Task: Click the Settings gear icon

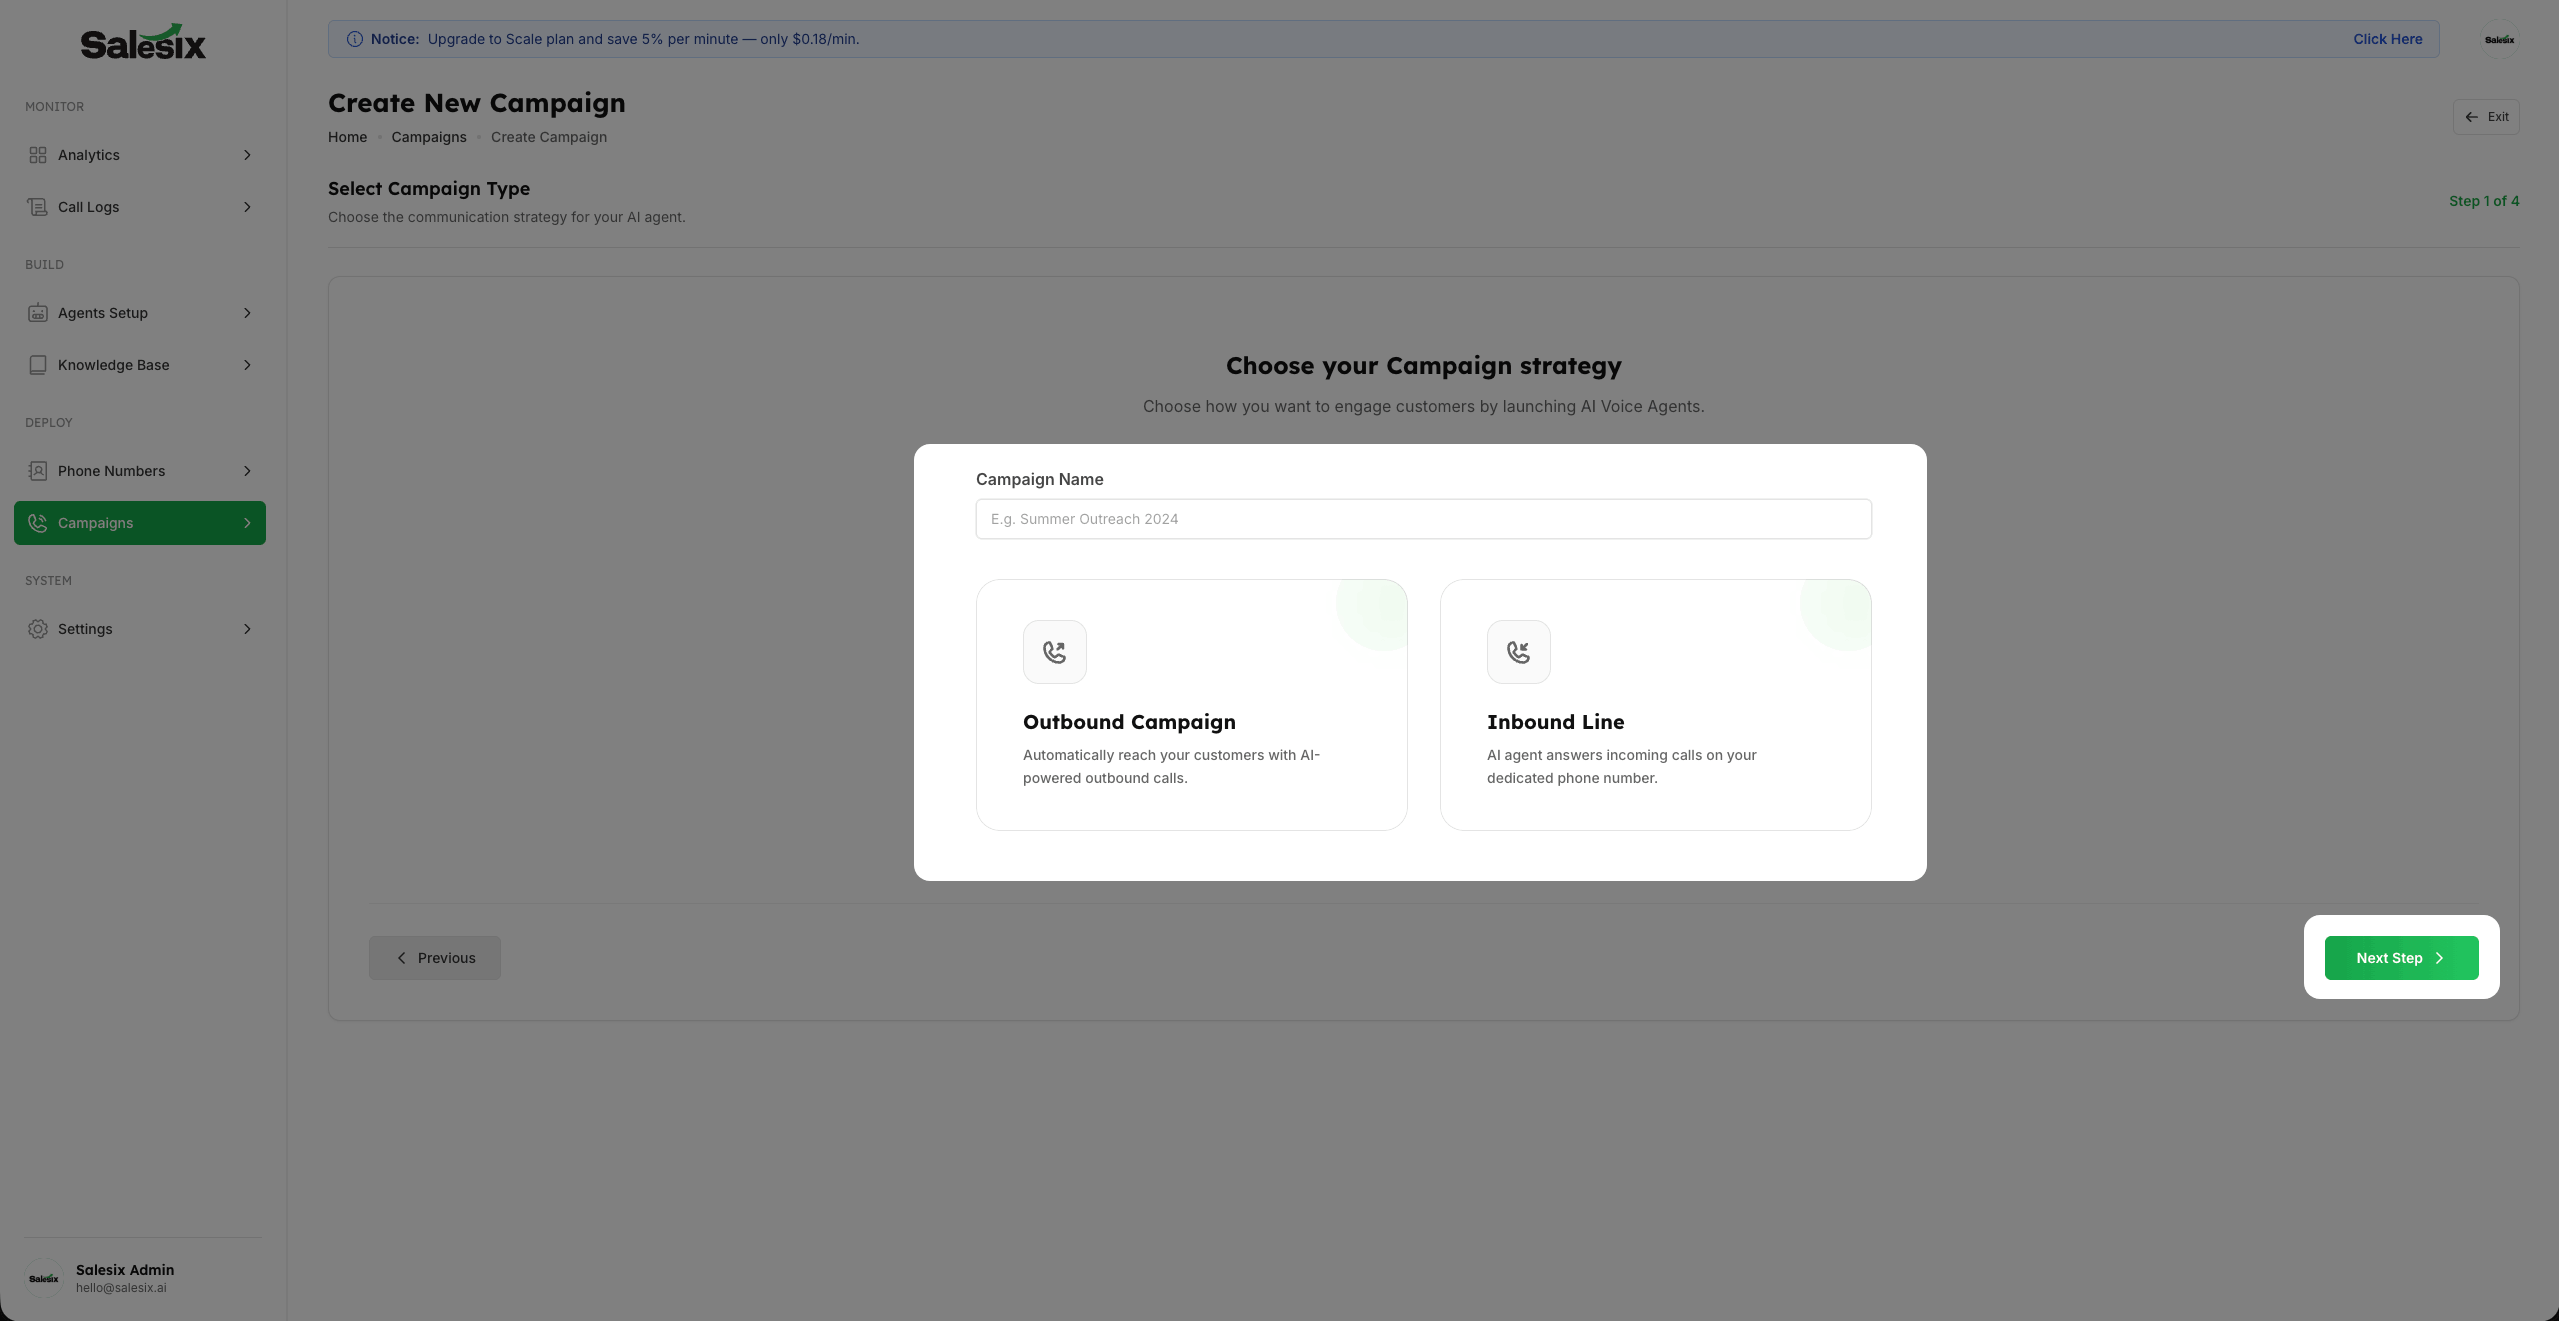Action: 38,629
